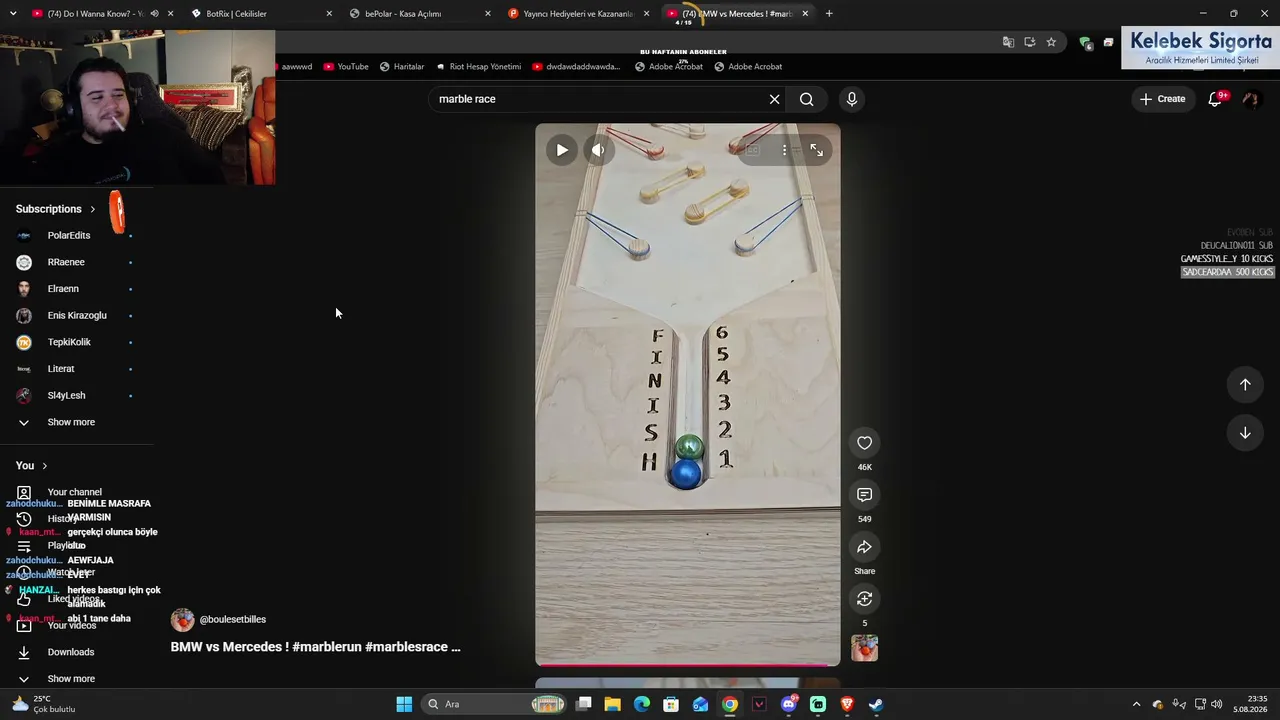
Task: Open Microsoft Edge from the taskbar
Action: pos(642,704)
